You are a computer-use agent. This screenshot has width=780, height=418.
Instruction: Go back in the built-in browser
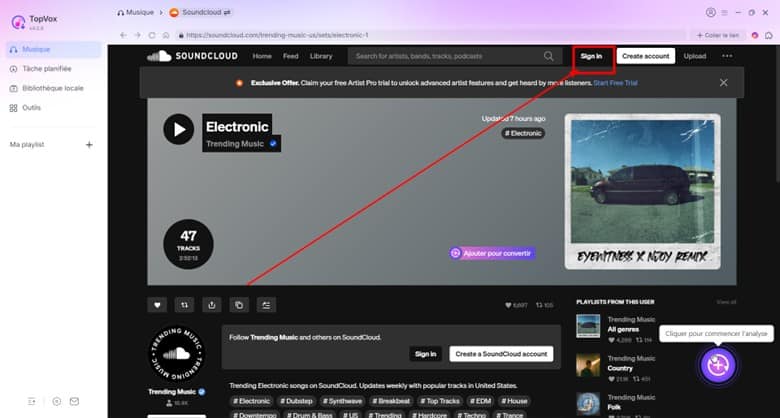click(x=123, y=35)
